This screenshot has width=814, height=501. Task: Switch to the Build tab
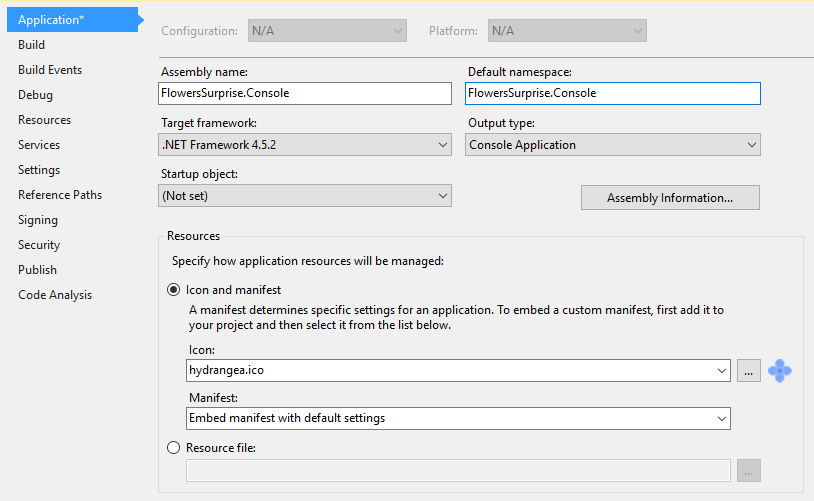tap(32, 45)
